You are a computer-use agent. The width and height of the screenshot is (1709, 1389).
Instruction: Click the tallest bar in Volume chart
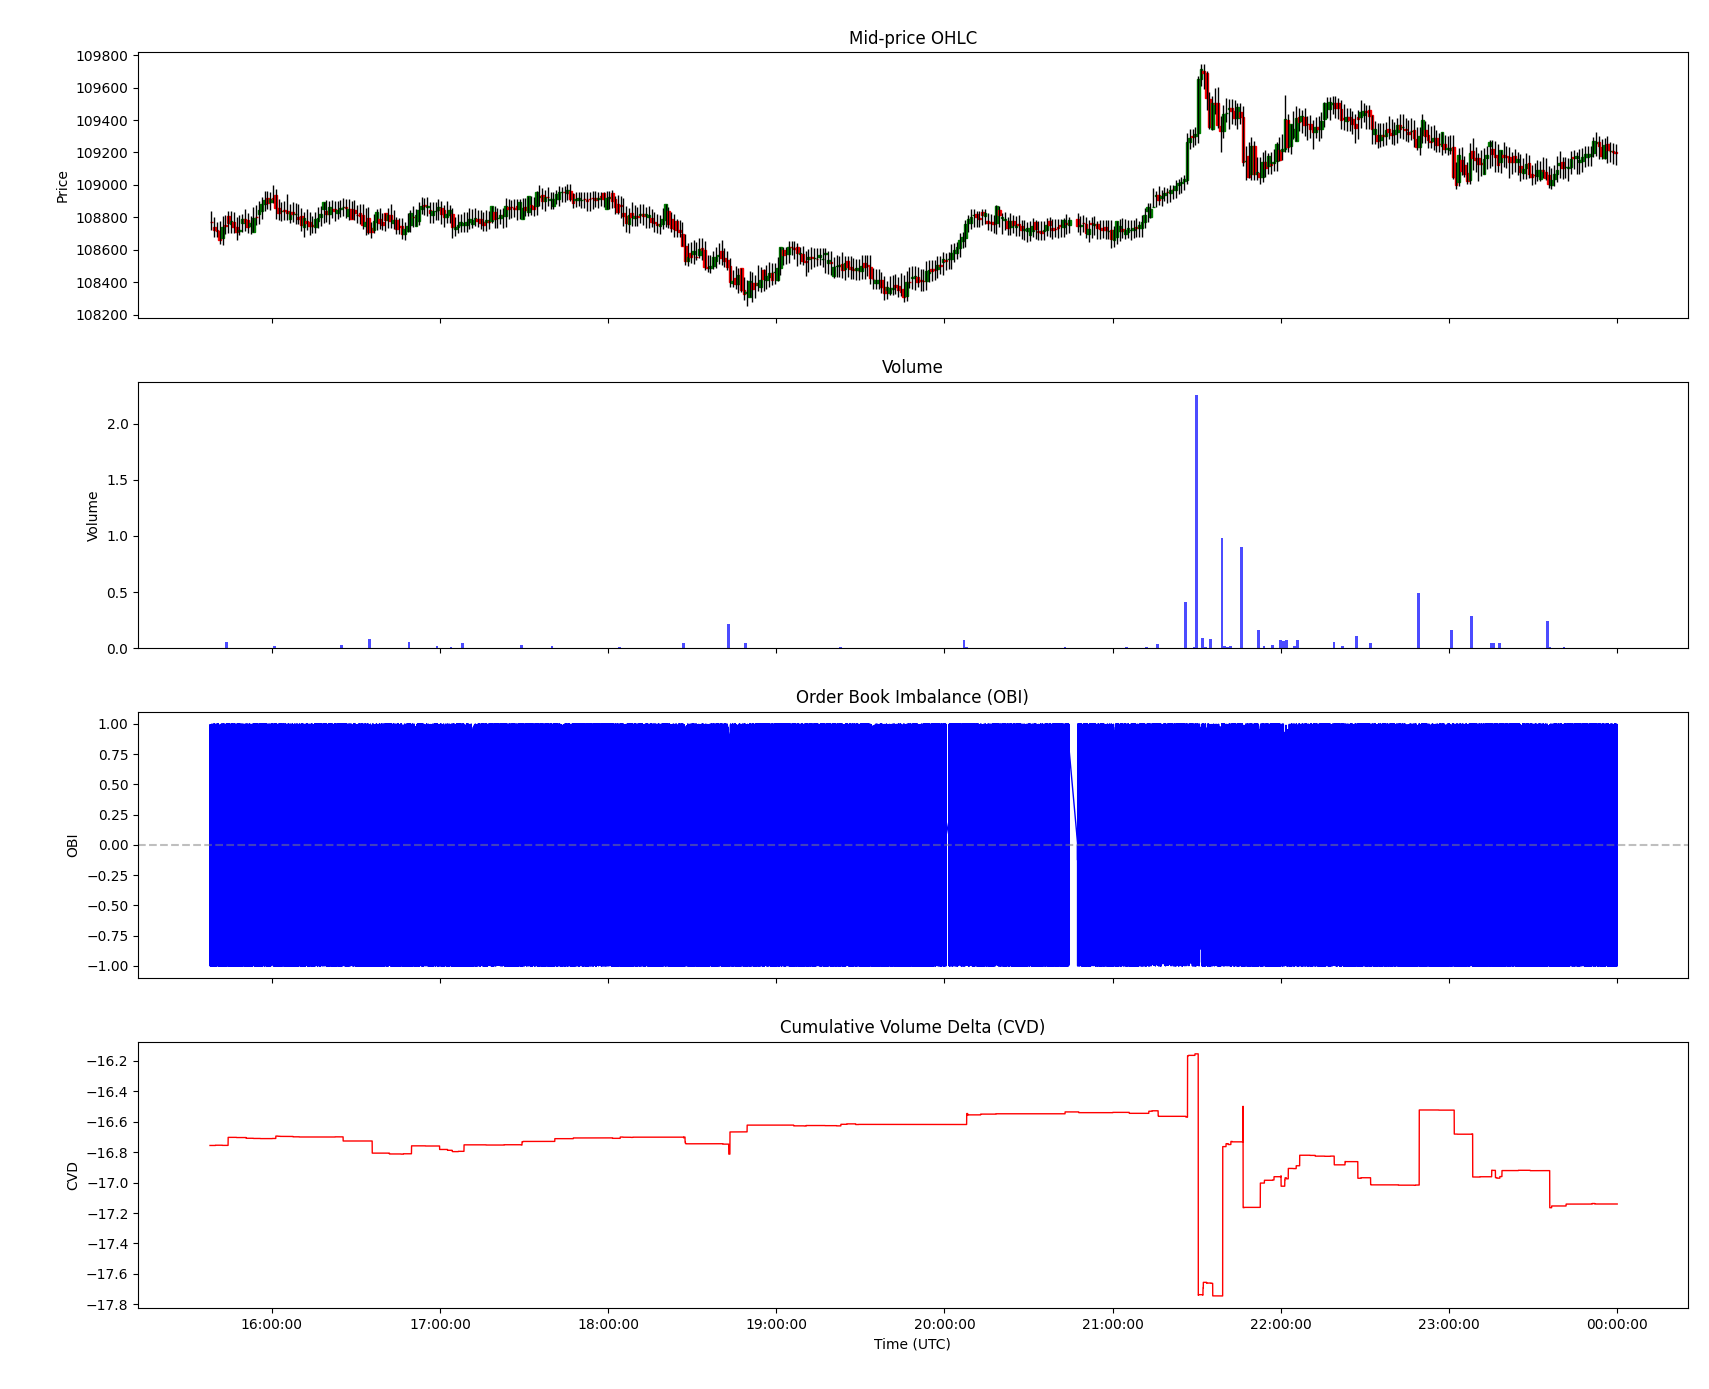click(x=1196, y=520)
